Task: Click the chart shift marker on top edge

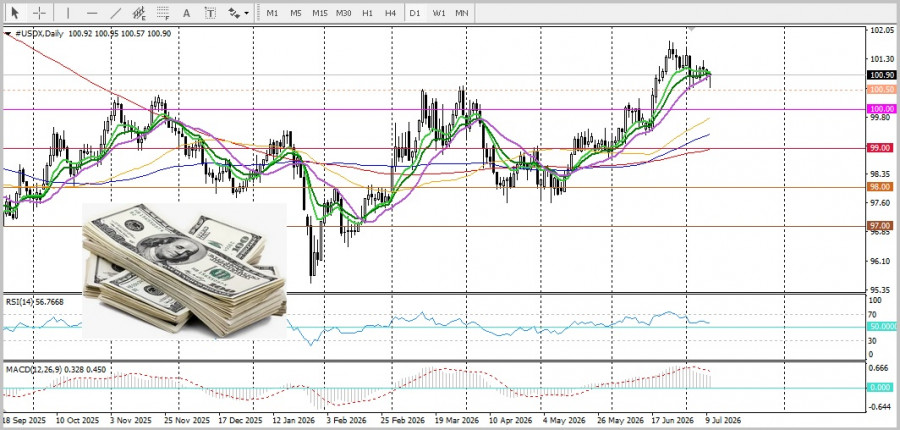Action: point(692,28)
